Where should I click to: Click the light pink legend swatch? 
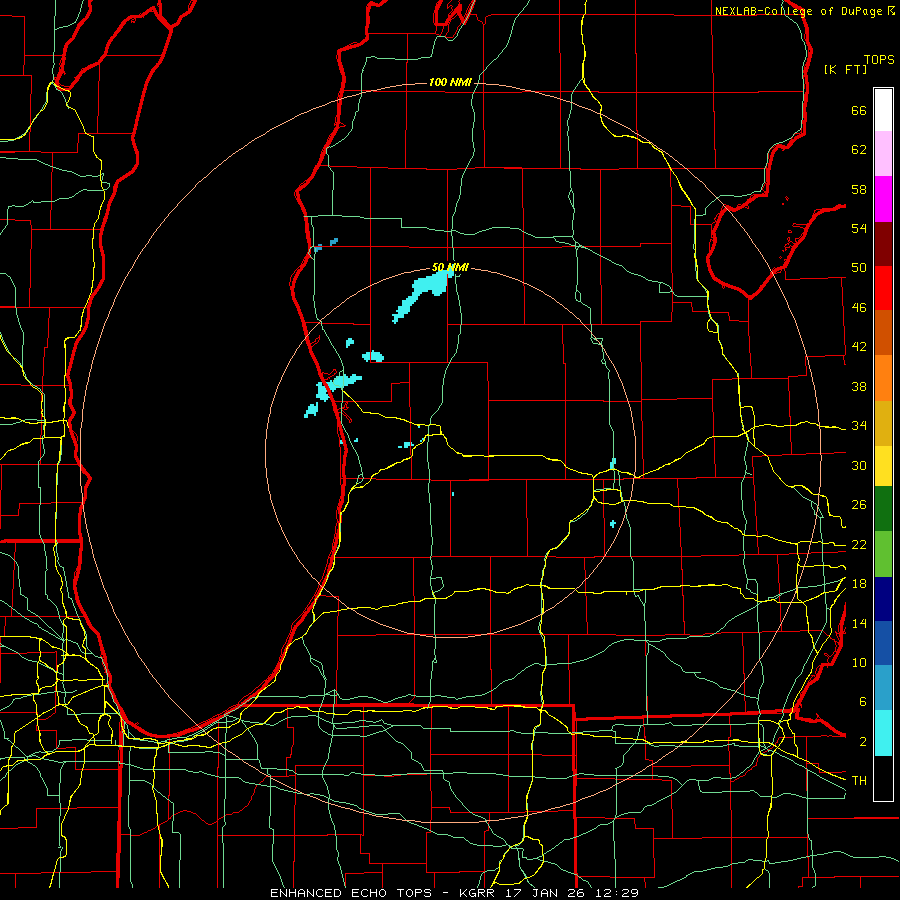pyautogui.click(x=883, y=153)
